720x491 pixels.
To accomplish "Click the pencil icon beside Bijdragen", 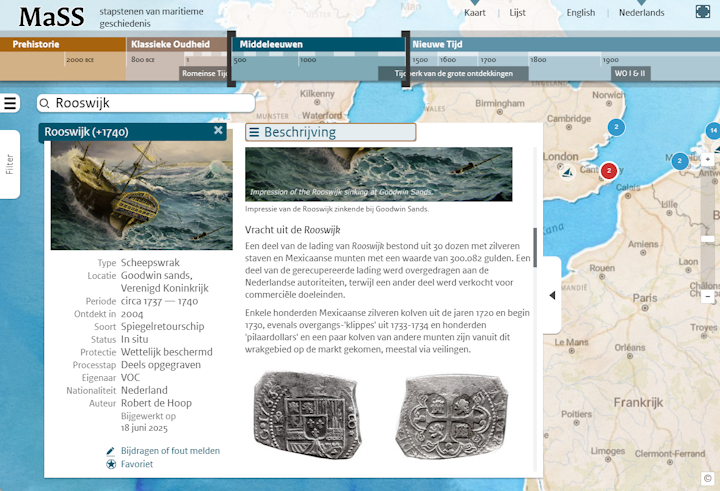I will pyautogui.click(x=111, y=451).
